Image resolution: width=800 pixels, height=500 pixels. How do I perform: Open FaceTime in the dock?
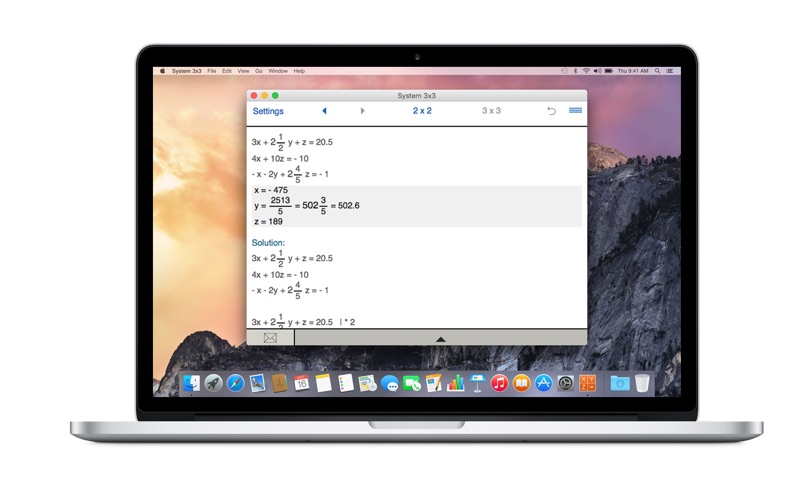[412, 383]
